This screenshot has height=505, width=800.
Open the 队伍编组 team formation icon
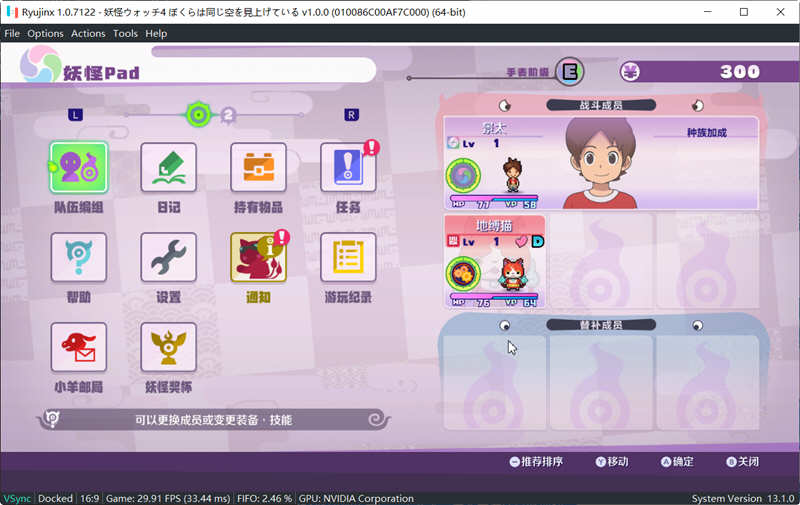tap(79, 167)
